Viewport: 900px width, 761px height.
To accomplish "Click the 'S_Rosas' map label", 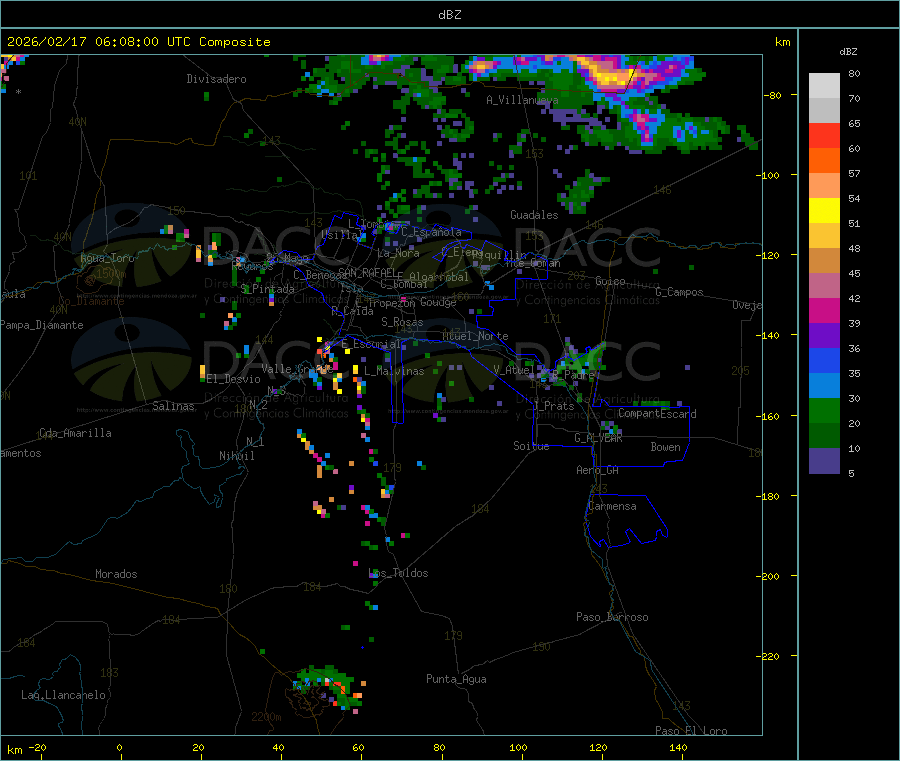I will [402, 322].
